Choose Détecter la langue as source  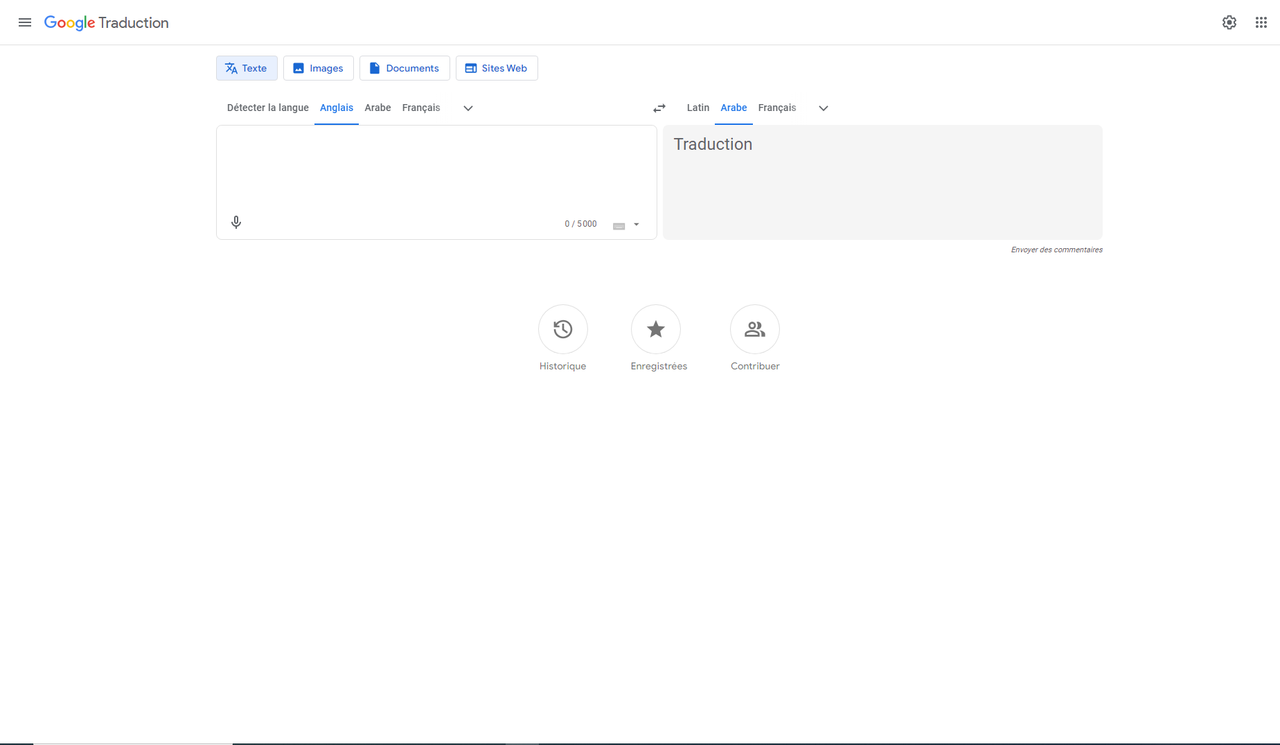(x=267, y=108)
